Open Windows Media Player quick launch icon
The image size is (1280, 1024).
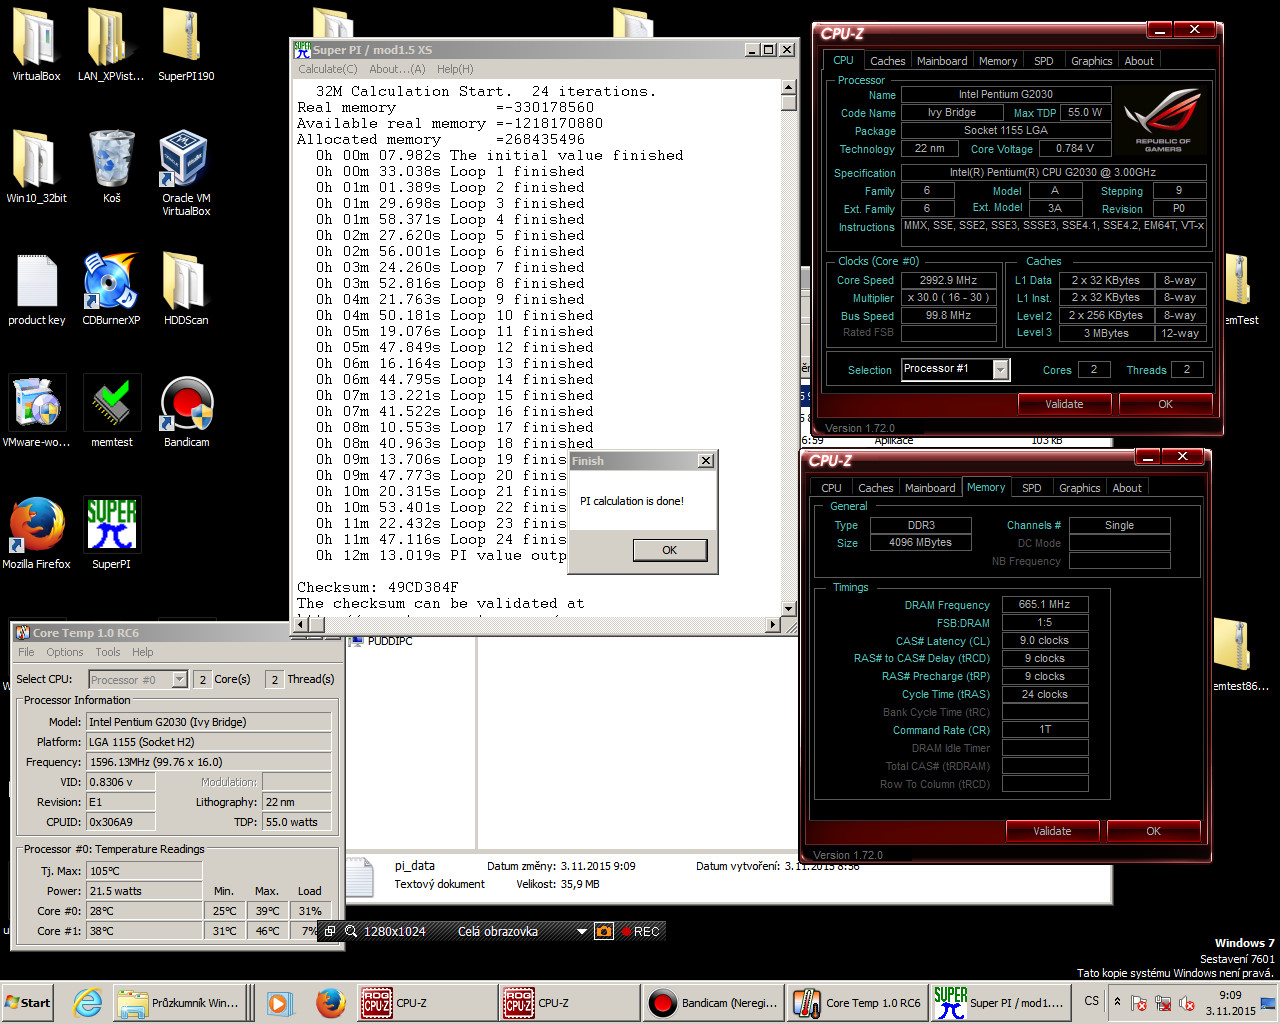278,1003
